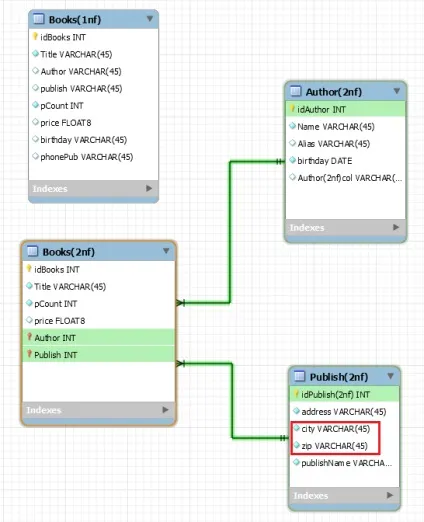Screen dimensions: 424x522
Task: Collapse the Books(2nf) table with its header arrow
Action: coord(166,251)
